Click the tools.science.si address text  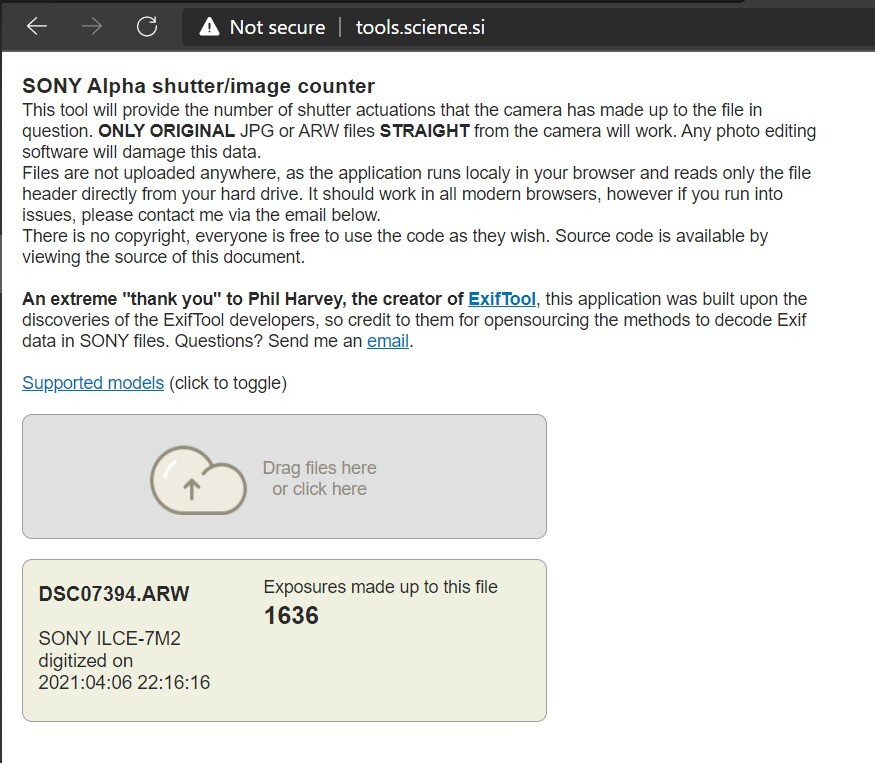click(420, 27)
